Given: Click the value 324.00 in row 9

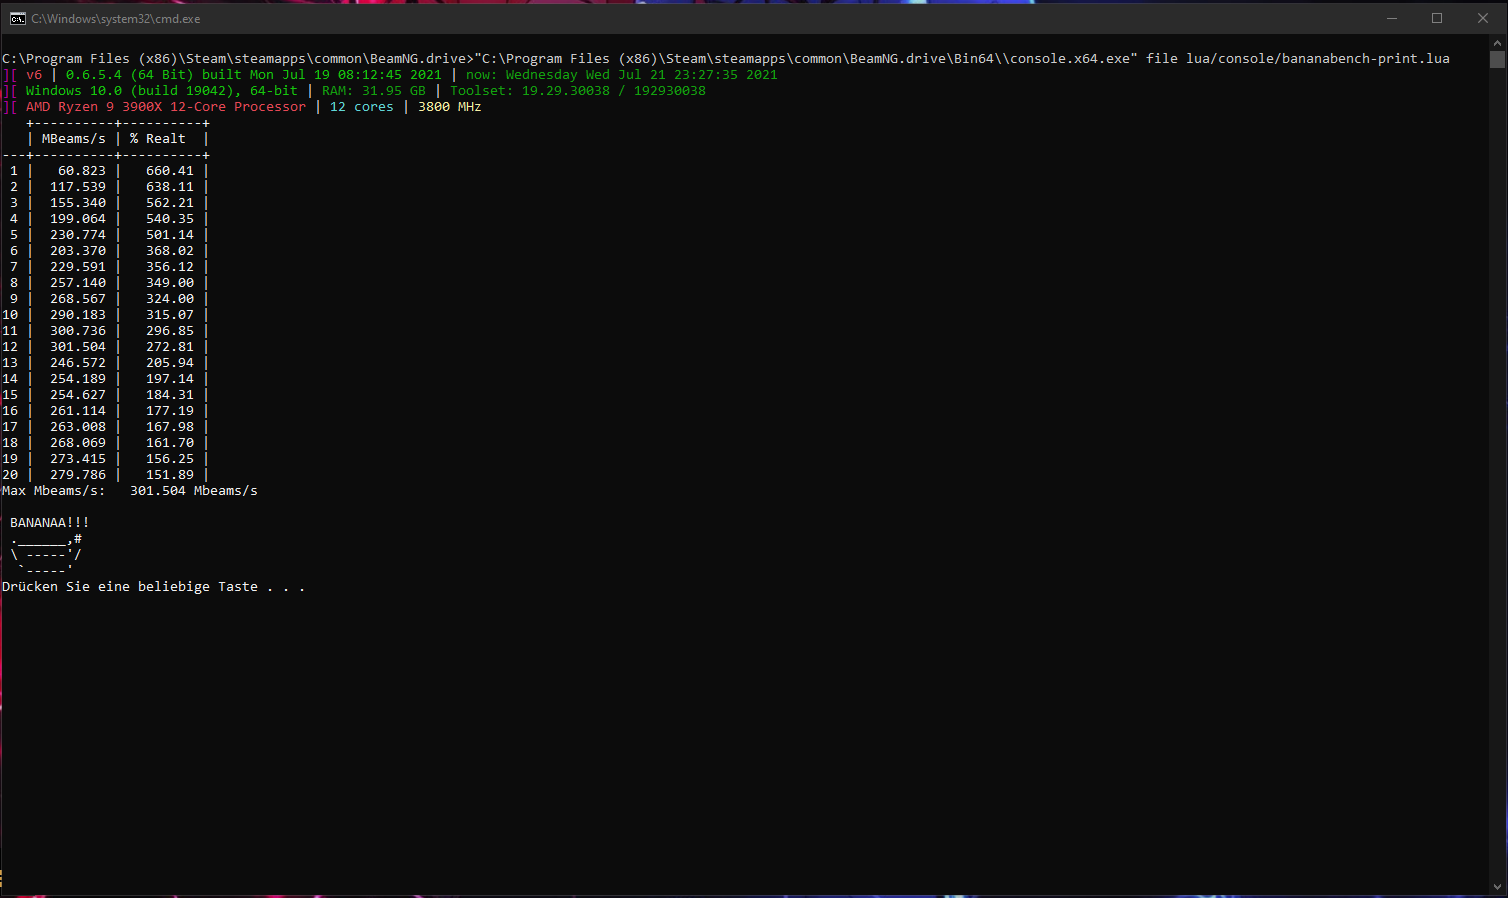Looking at the screenshot, I should pyautogui.click(x=170, y=299).
